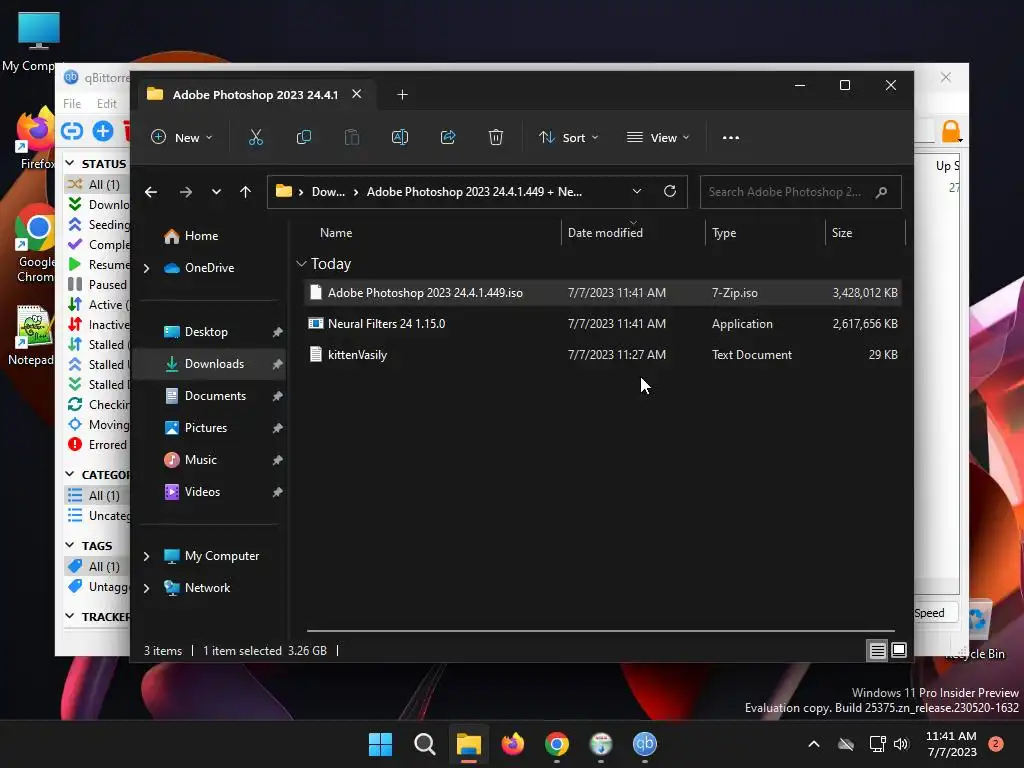Select Errored filter in qBittorrent
The image size is (1024, 768).
[98, 445]
